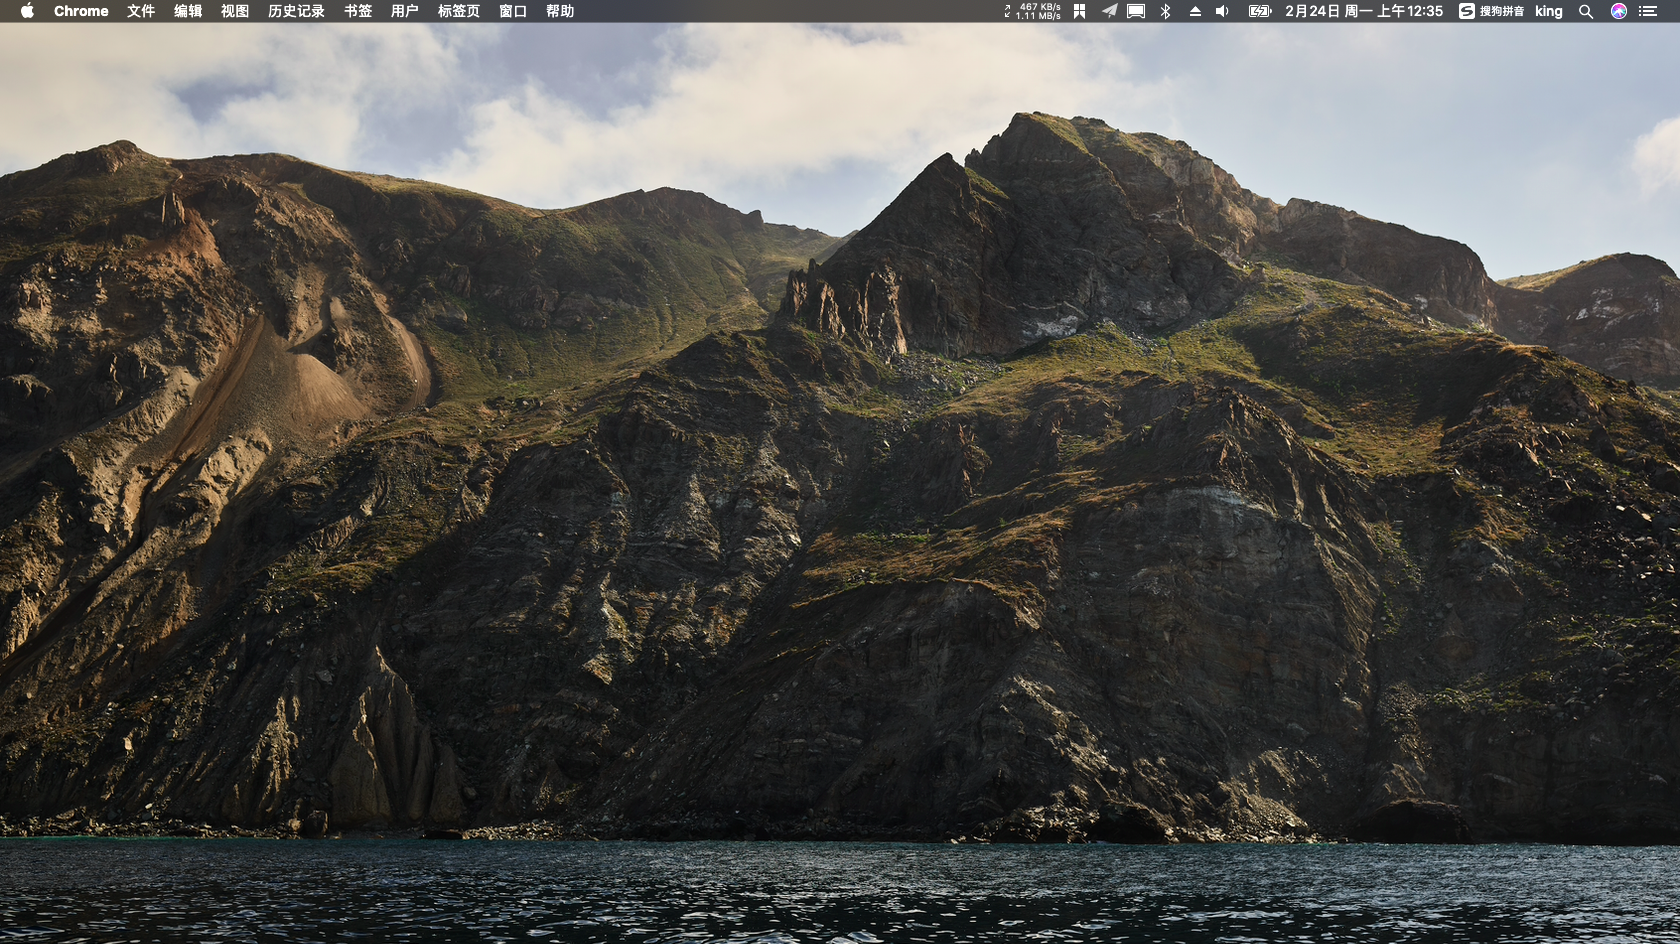Click the date and time 2月24日 周一
Image resolution: width=1680 pixels, height=944 pixels.
tap(1364, 11)
